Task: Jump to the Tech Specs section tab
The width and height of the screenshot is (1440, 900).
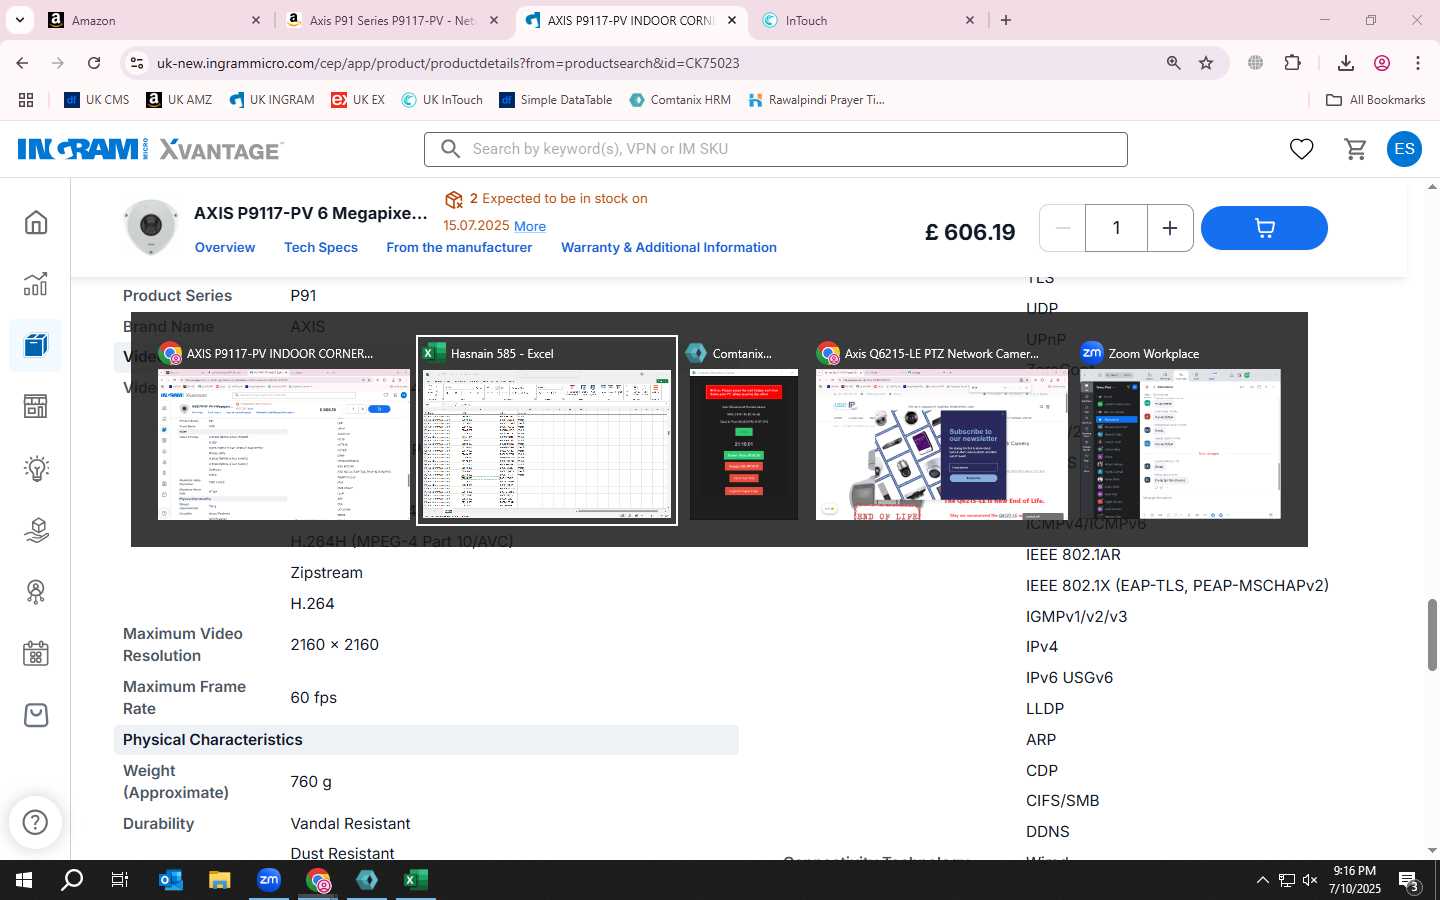Action: [x=321, y=247]
